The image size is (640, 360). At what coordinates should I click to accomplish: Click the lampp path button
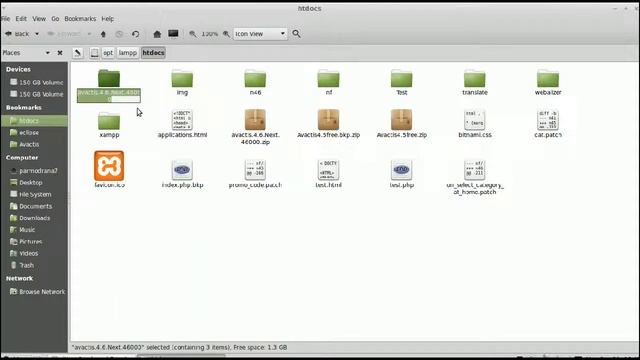point(128,53)
